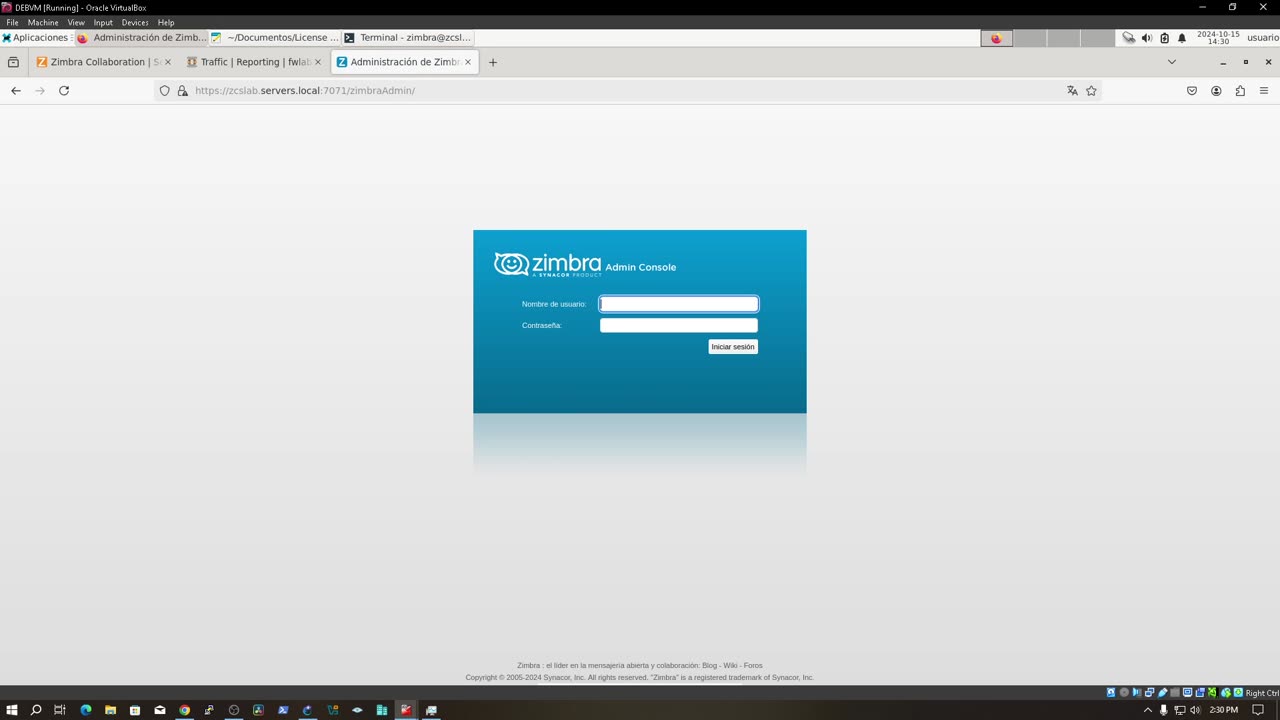Focus the Nombre de usuario input field
Screen dimensions: 1280x720
(x=679, y=304)
